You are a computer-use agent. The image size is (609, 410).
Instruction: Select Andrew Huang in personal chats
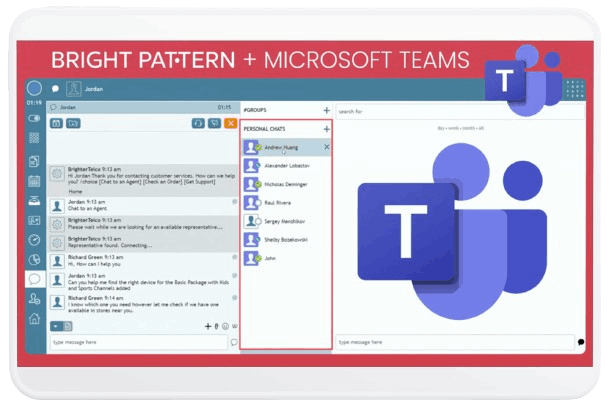pyautogui.click(x=283, y=147)
